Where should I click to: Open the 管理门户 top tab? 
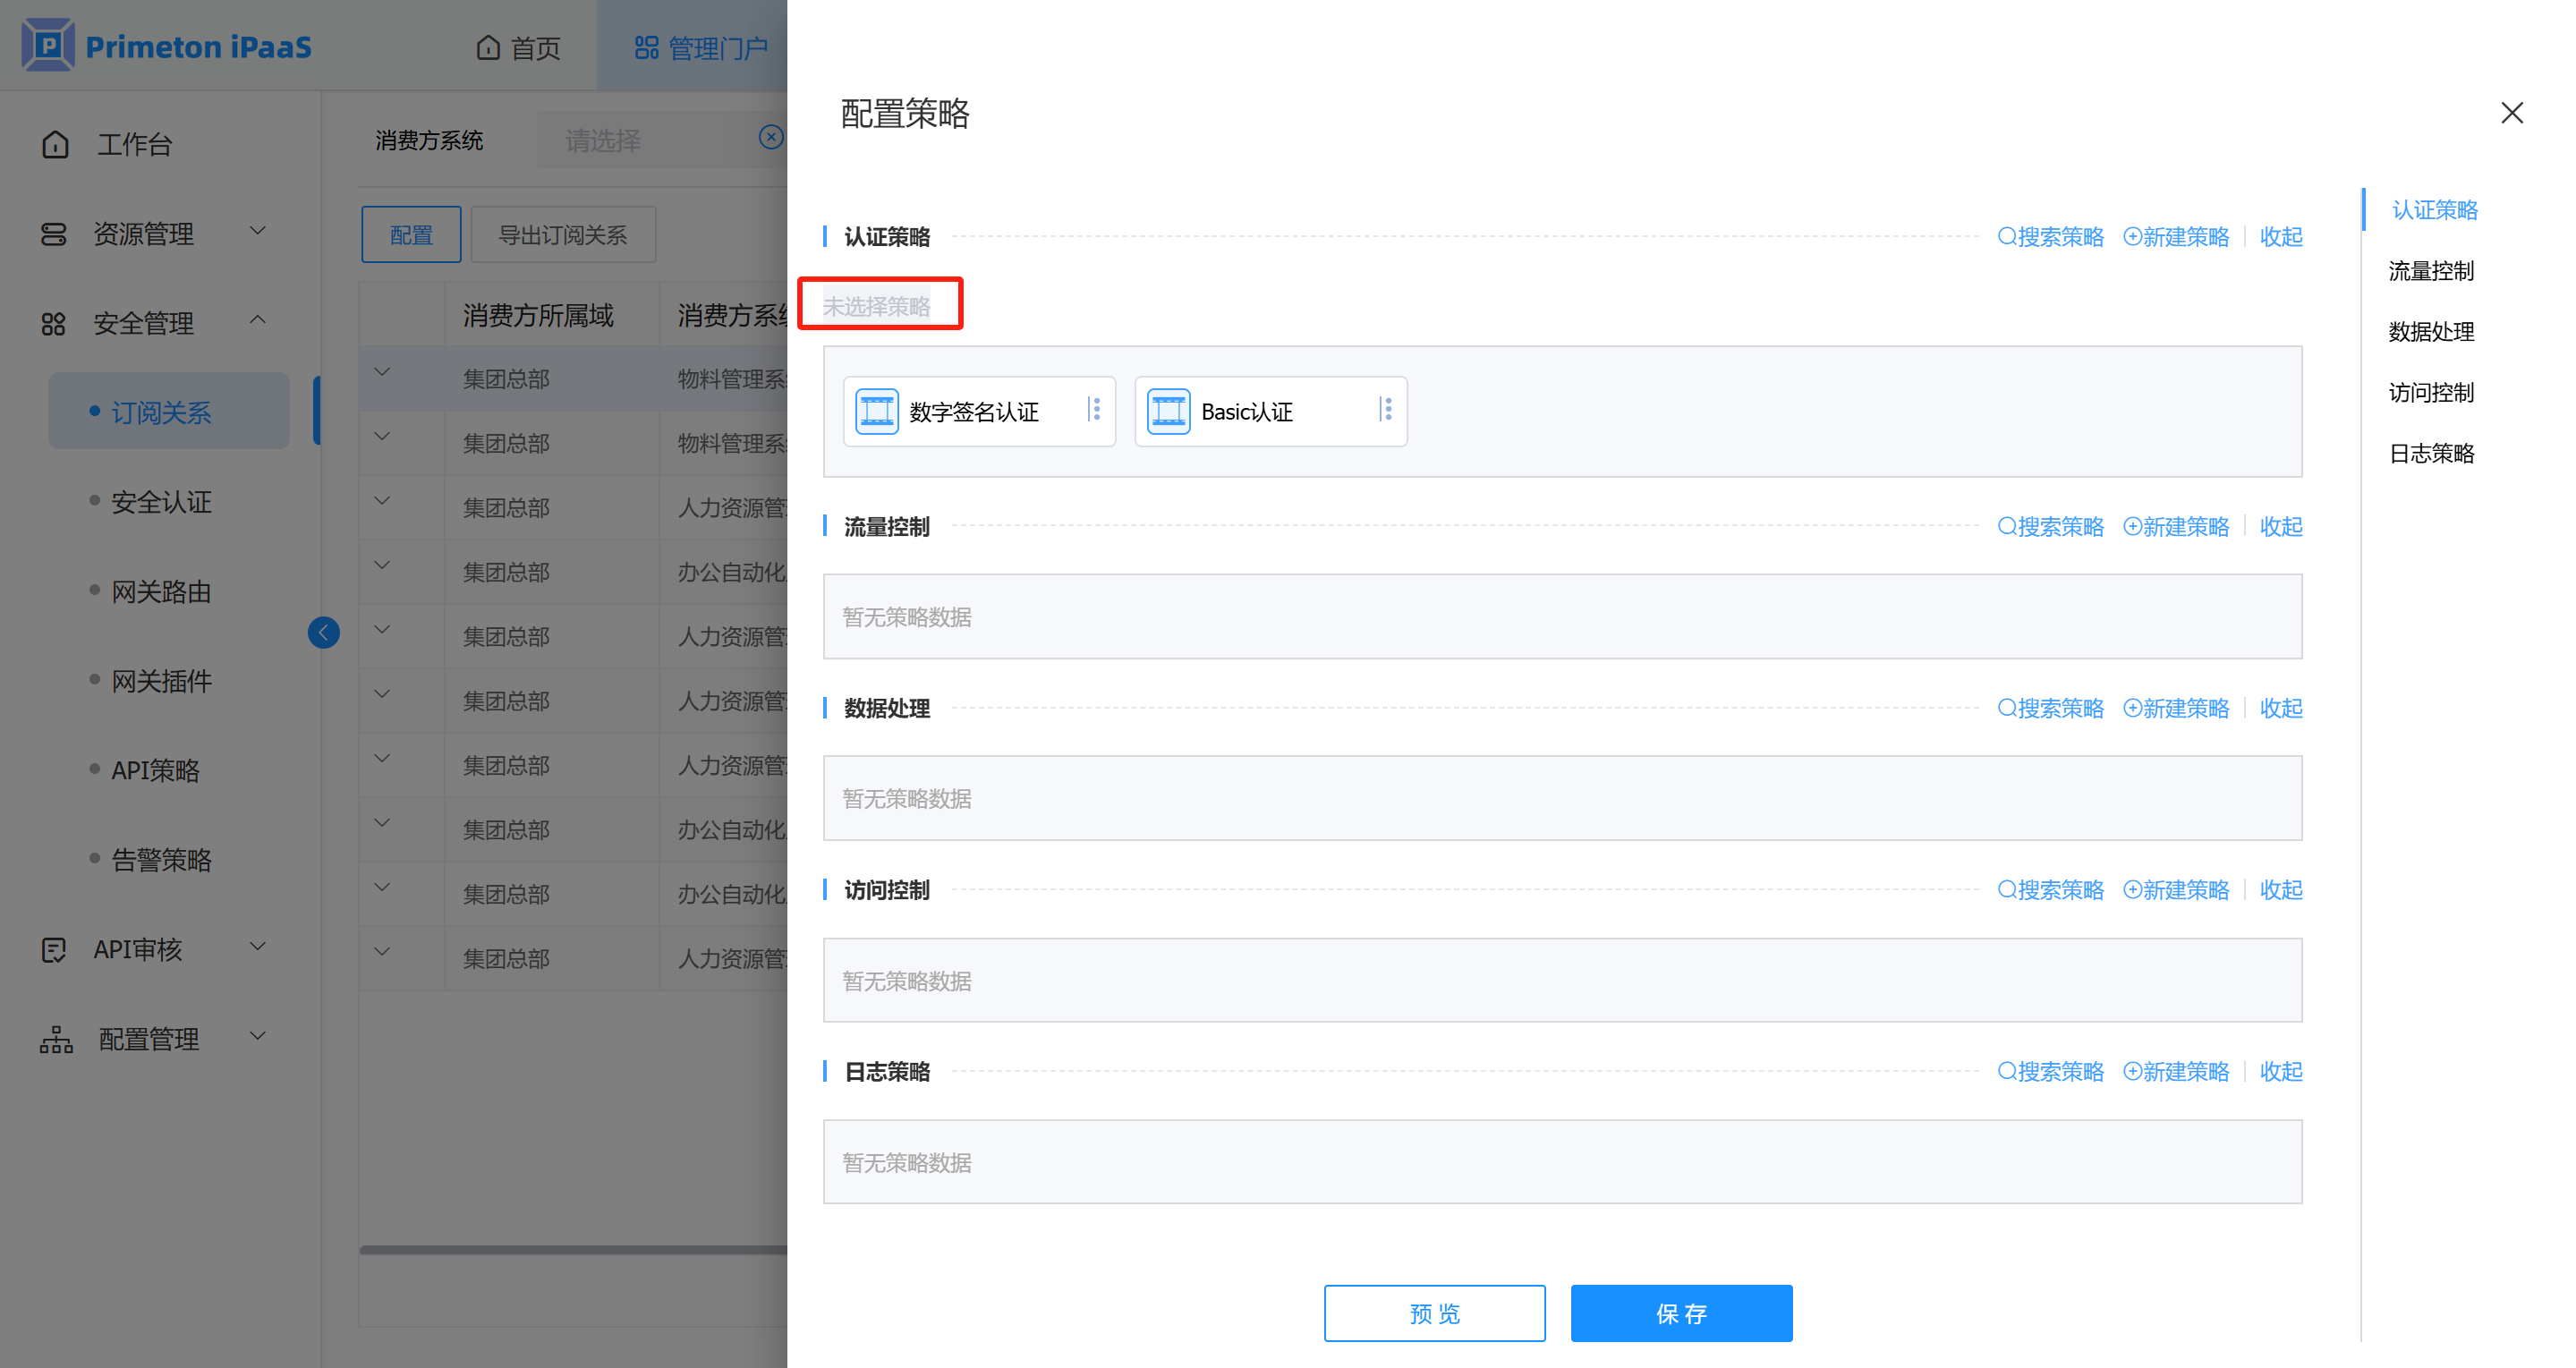[x=700, y=47]
